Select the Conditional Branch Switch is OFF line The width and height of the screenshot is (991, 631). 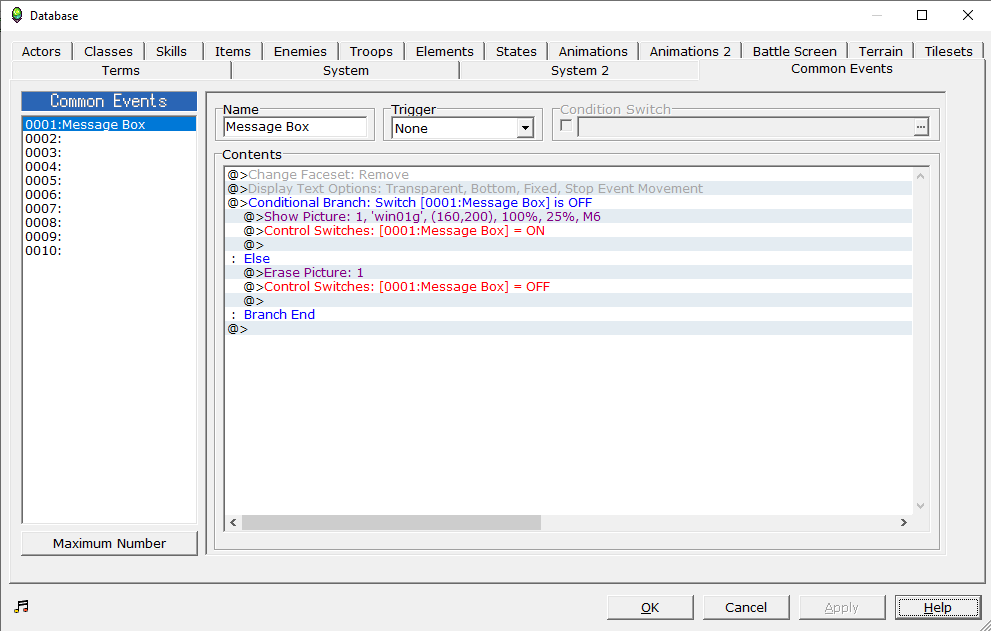pyautogui.click(x=569, y=202)
